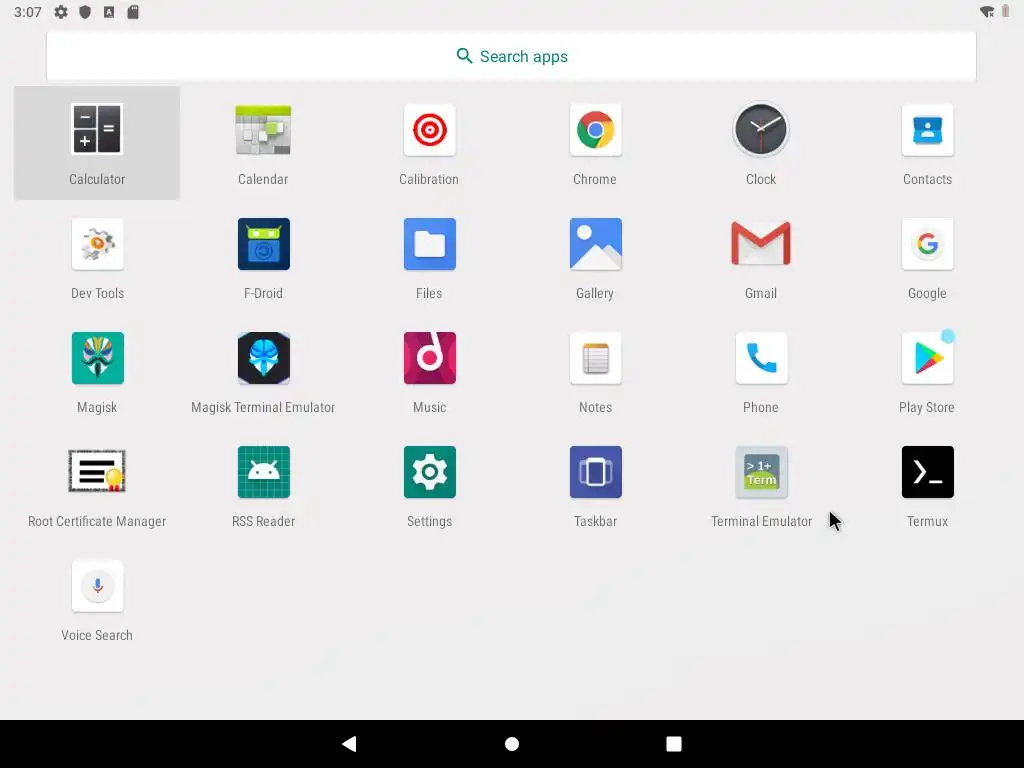Tap the recent apps square button
Image resolution: width=1024 pixels, height=768 pixels.
673,744
